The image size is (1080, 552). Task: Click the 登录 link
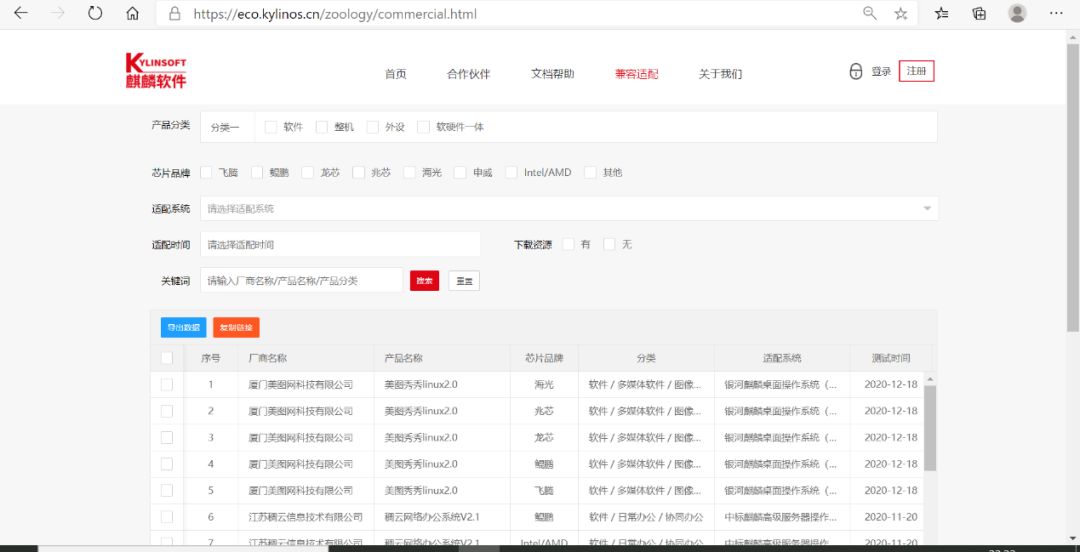click(x=881, y=72)
